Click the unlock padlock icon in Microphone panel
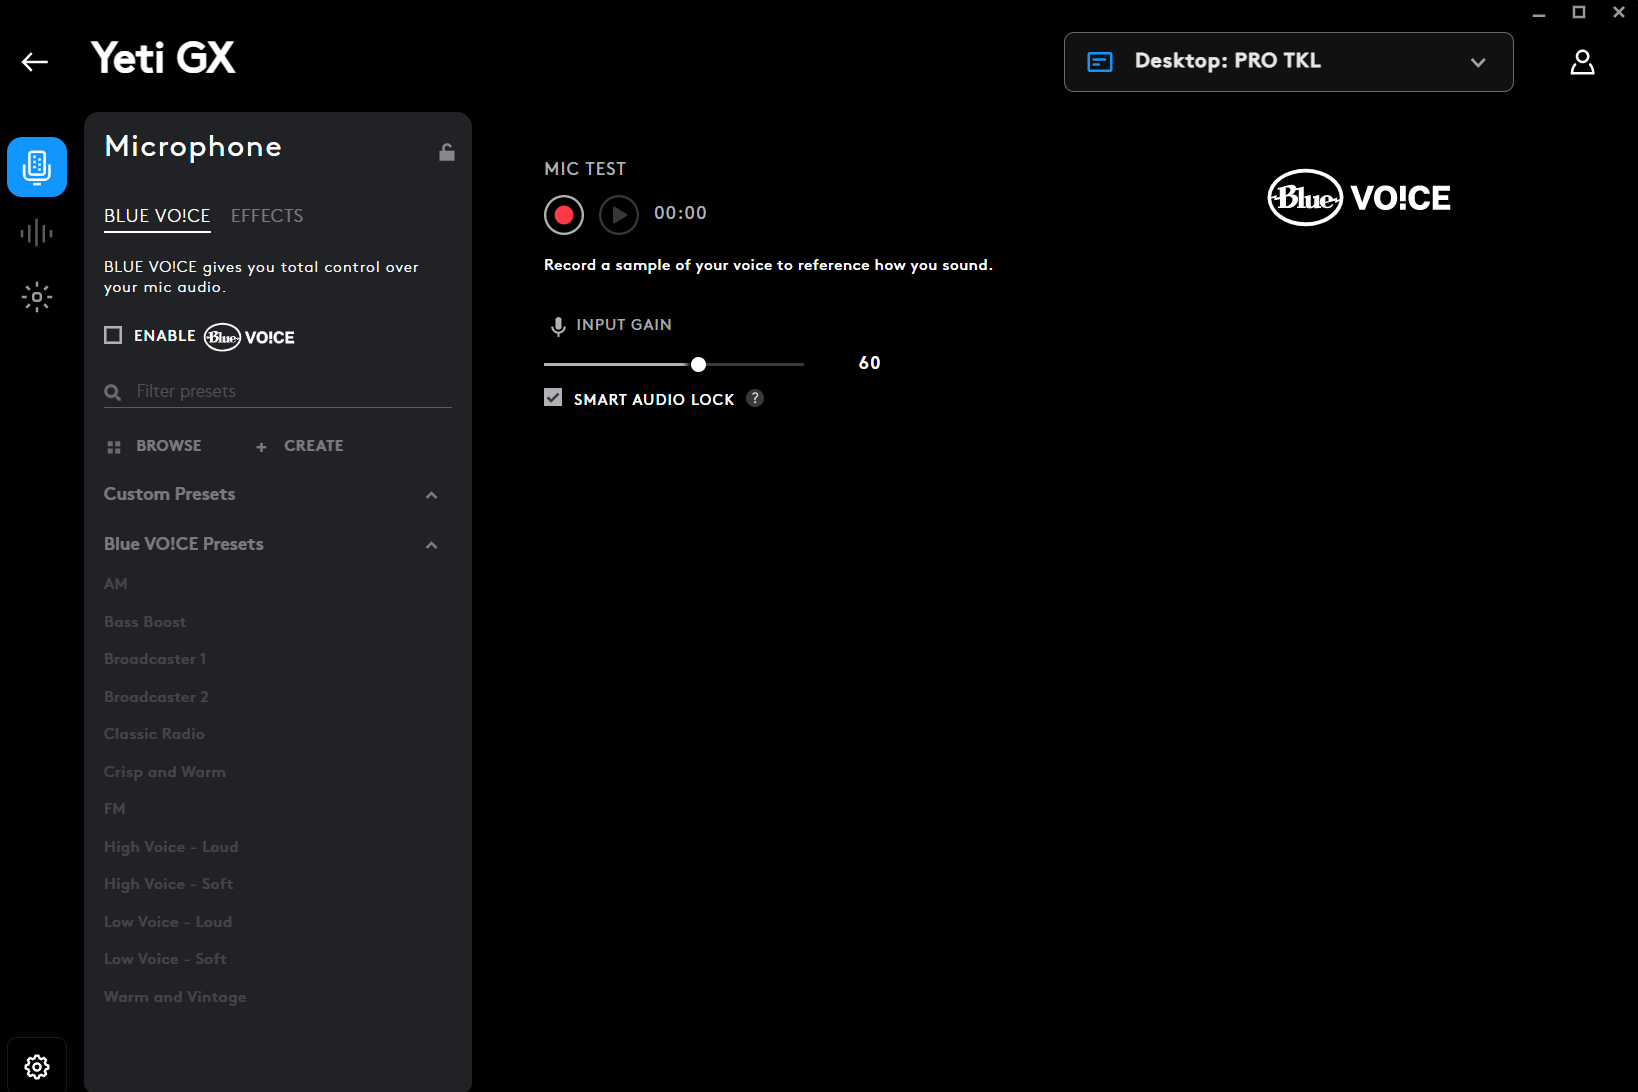 click(447, 152)
